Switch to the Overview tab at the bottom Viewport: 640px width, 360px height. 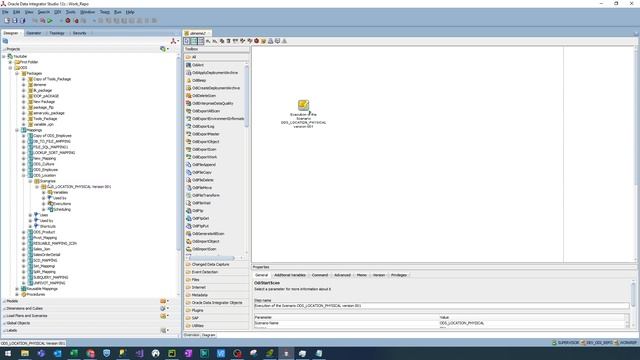[x=191, y=335]
